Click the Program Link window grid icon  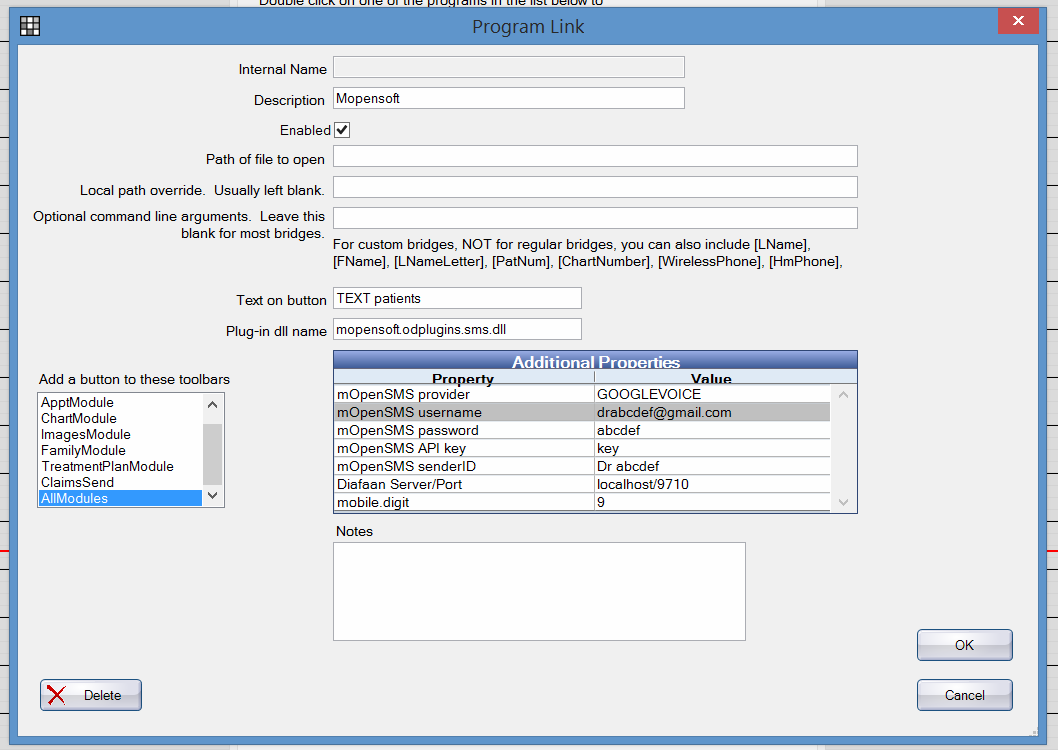tap(30, 26)
